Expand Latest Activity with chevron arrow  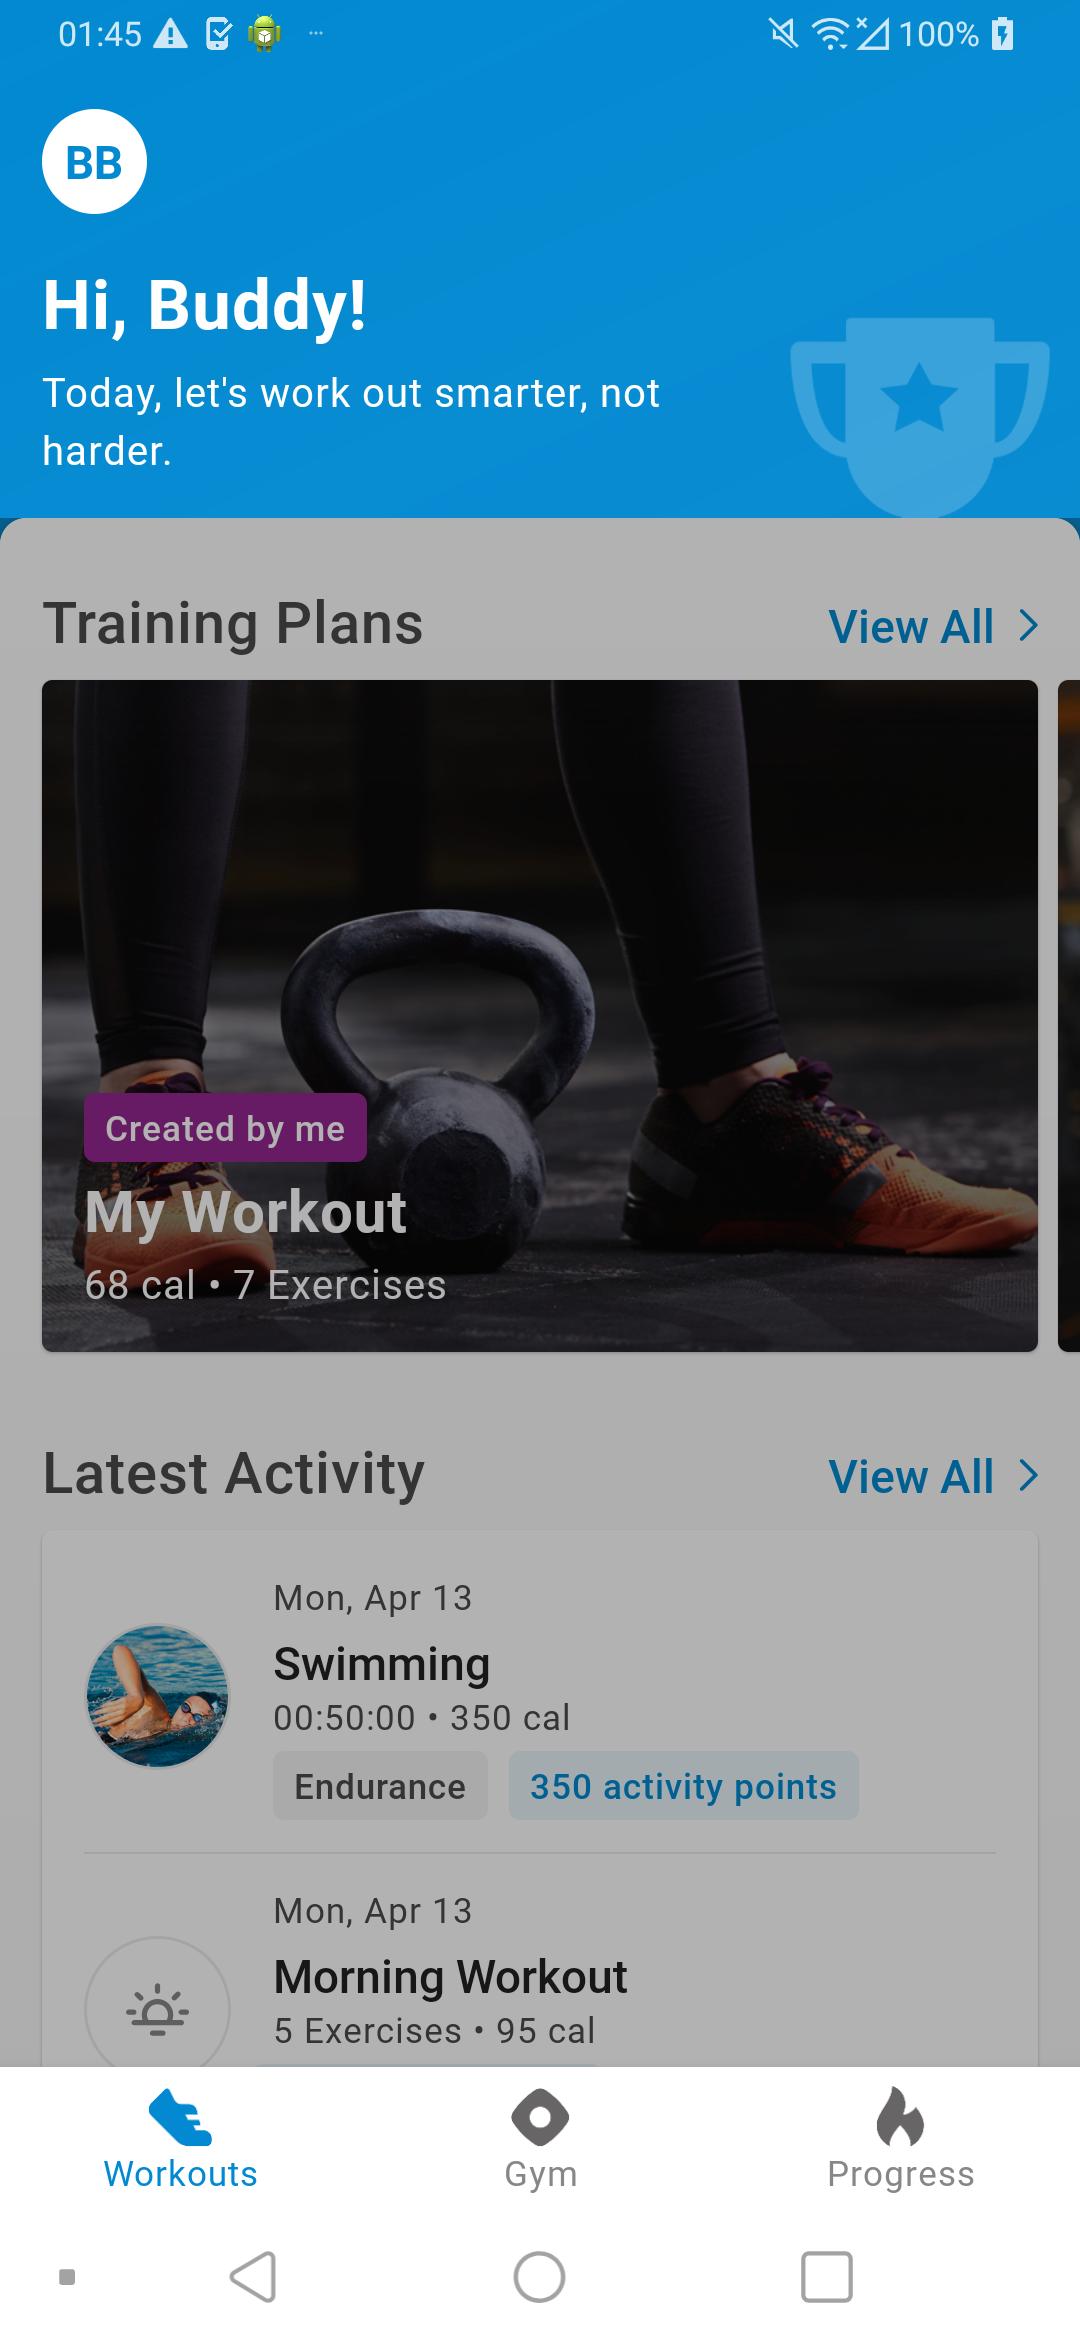click(x=1028, y=1476)
